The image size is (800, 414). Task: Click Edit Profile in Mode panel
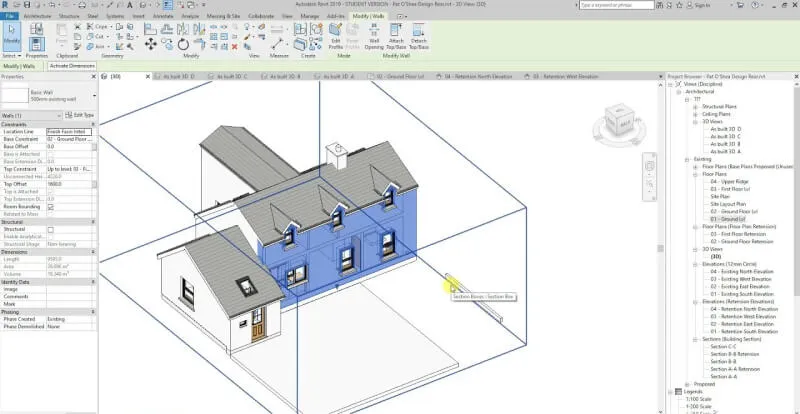(x=335, y=36)
